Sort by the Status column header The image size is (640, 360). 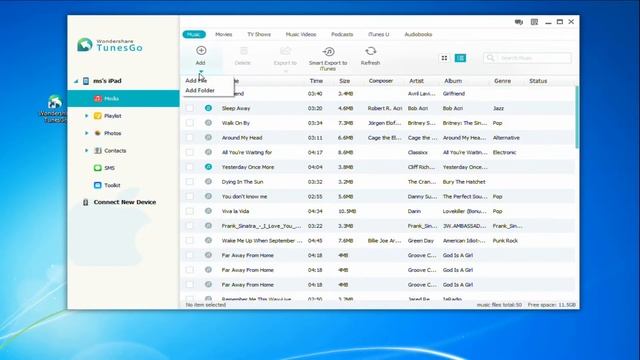(538, 81)
